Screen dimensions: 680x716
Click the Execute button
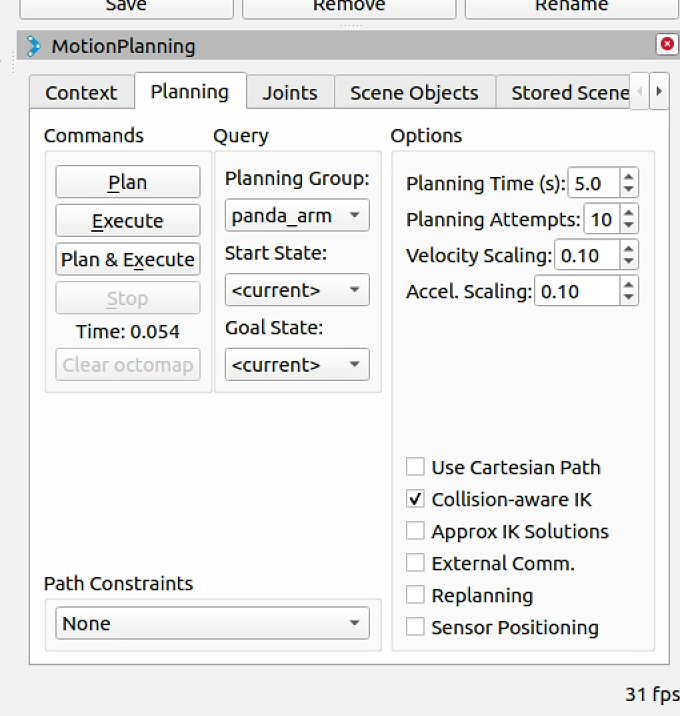(128, 221)
